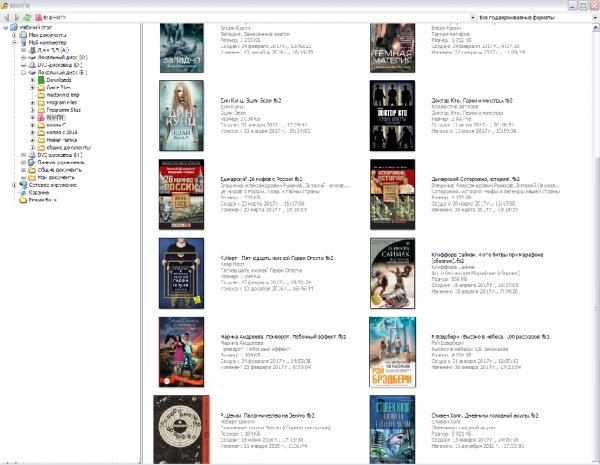The height and width of the screenshot is (465, 600).
Task: Open the Стивен Холл shark book cover
Action: point(392,429)
